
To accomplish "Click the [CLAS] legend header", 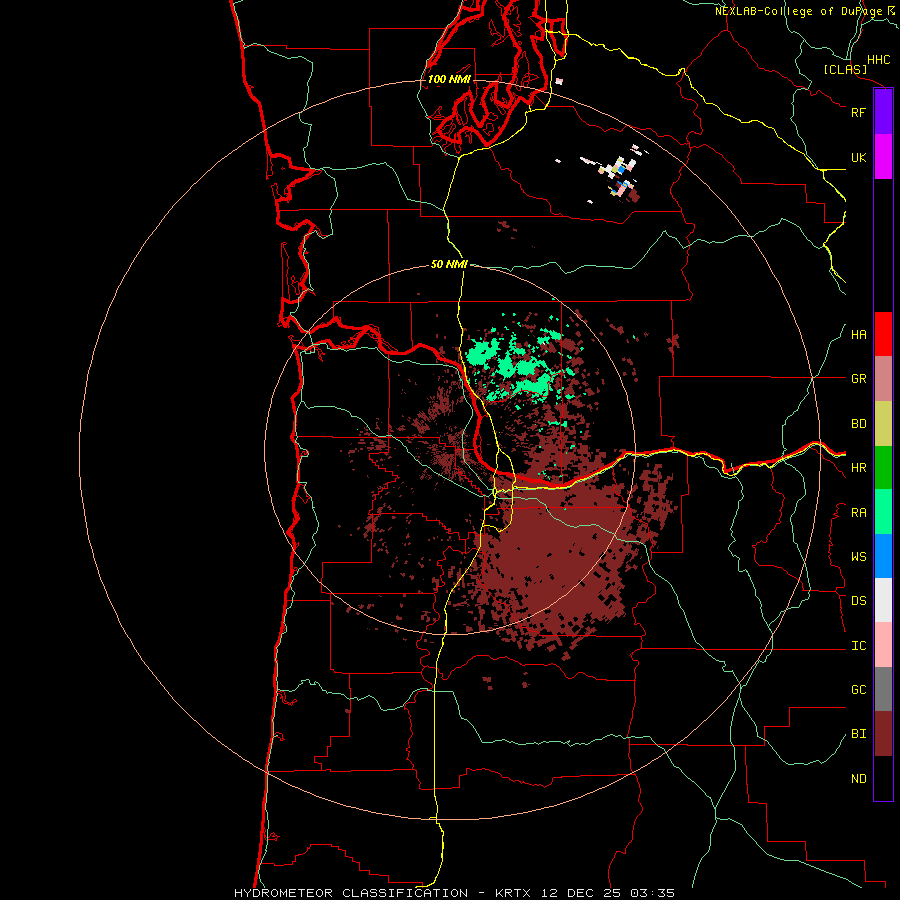I will pos(845,70).
